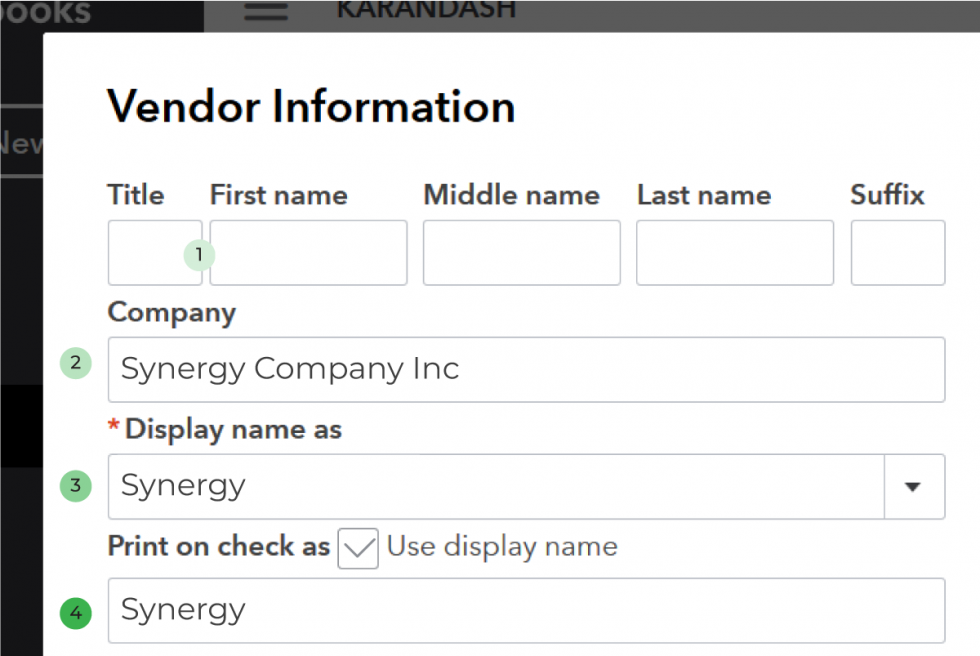Viewport: 980px width, 656px height.
Task: Click the Use display name label text
Action: [502, 547]
